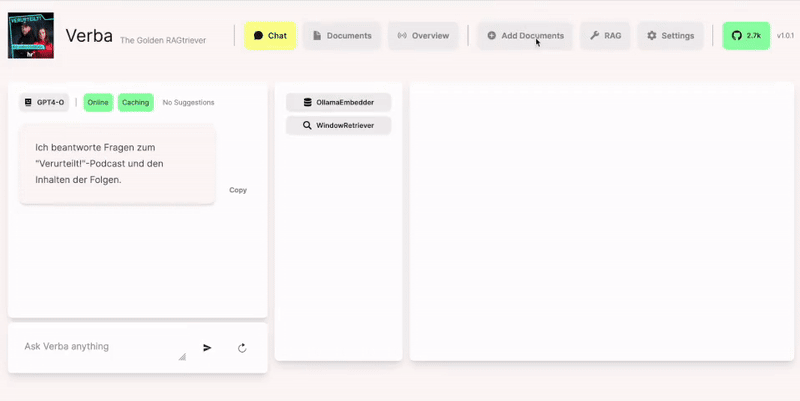This screenshot has width=800, height=401.
Task: Click the text area corner grip handle
Action: [182, 357]
